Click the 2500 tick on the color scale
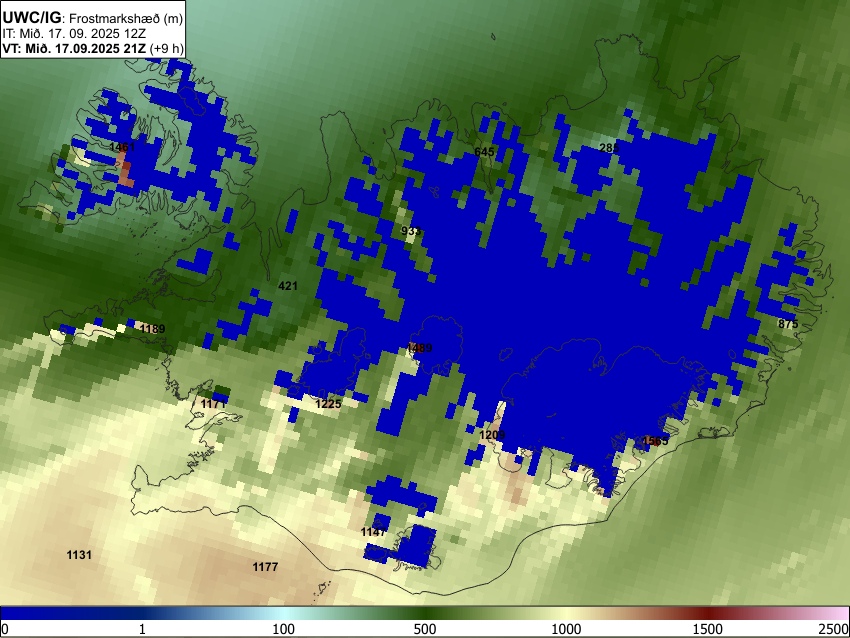The height and width of the screenshot is (638, 850). 834,629
